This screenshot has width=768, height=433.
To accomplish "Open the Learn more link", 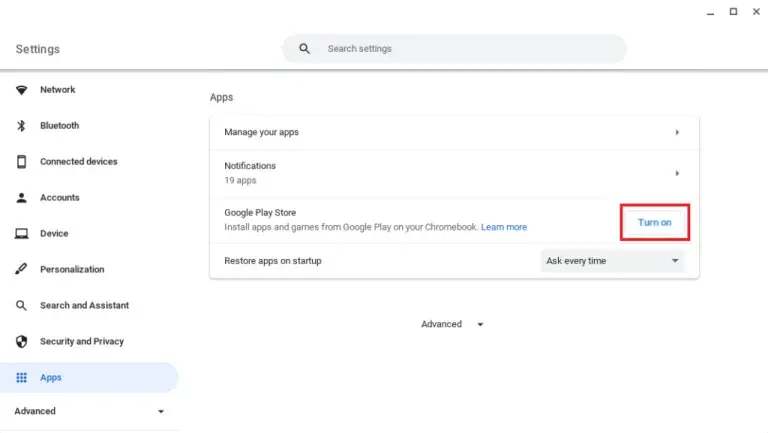I will (x=503, y=228).
